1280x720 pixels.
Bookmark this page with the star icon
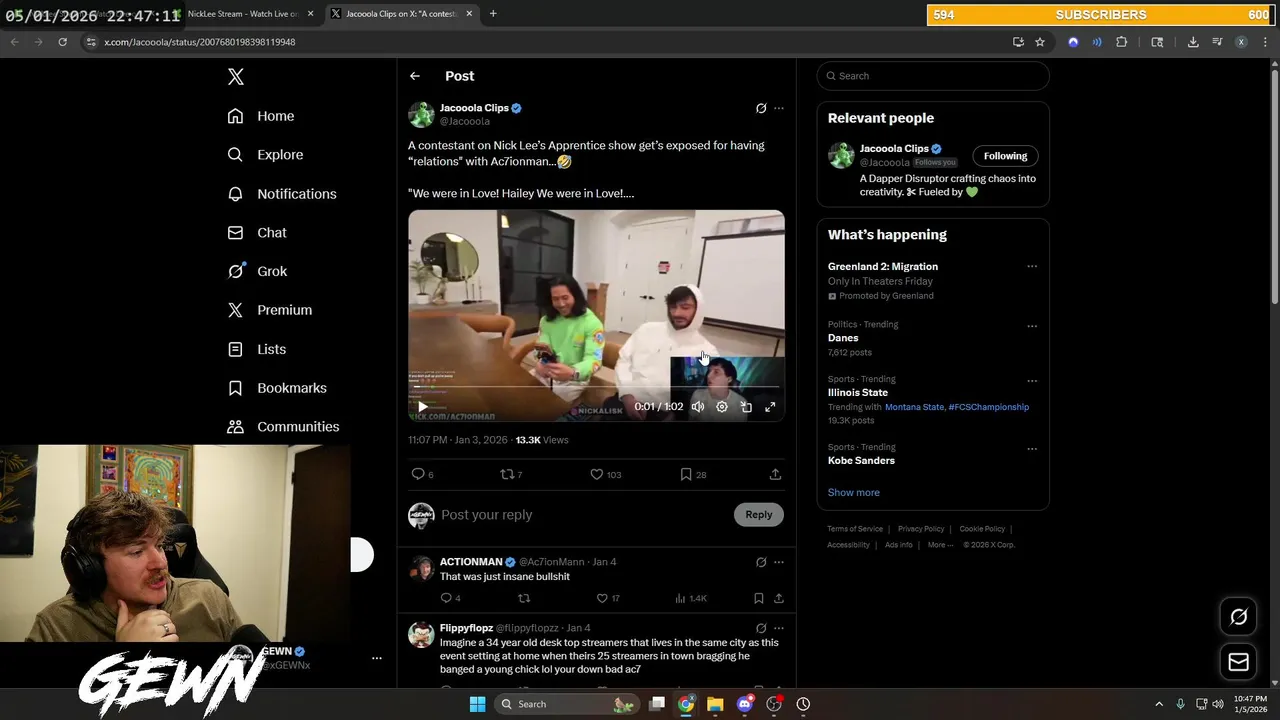point(1040,42)
